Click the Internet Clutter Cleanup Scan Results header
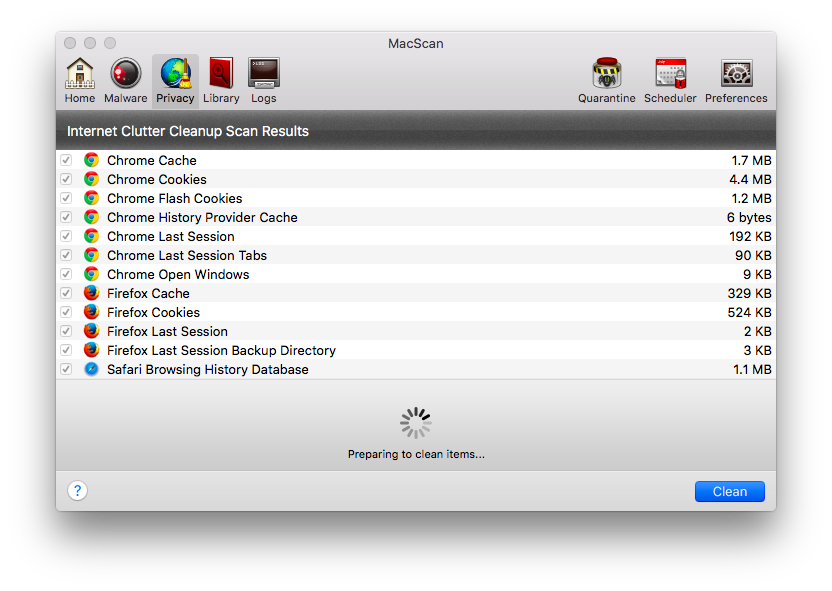832x591 pixels. [x=188, y=131]
